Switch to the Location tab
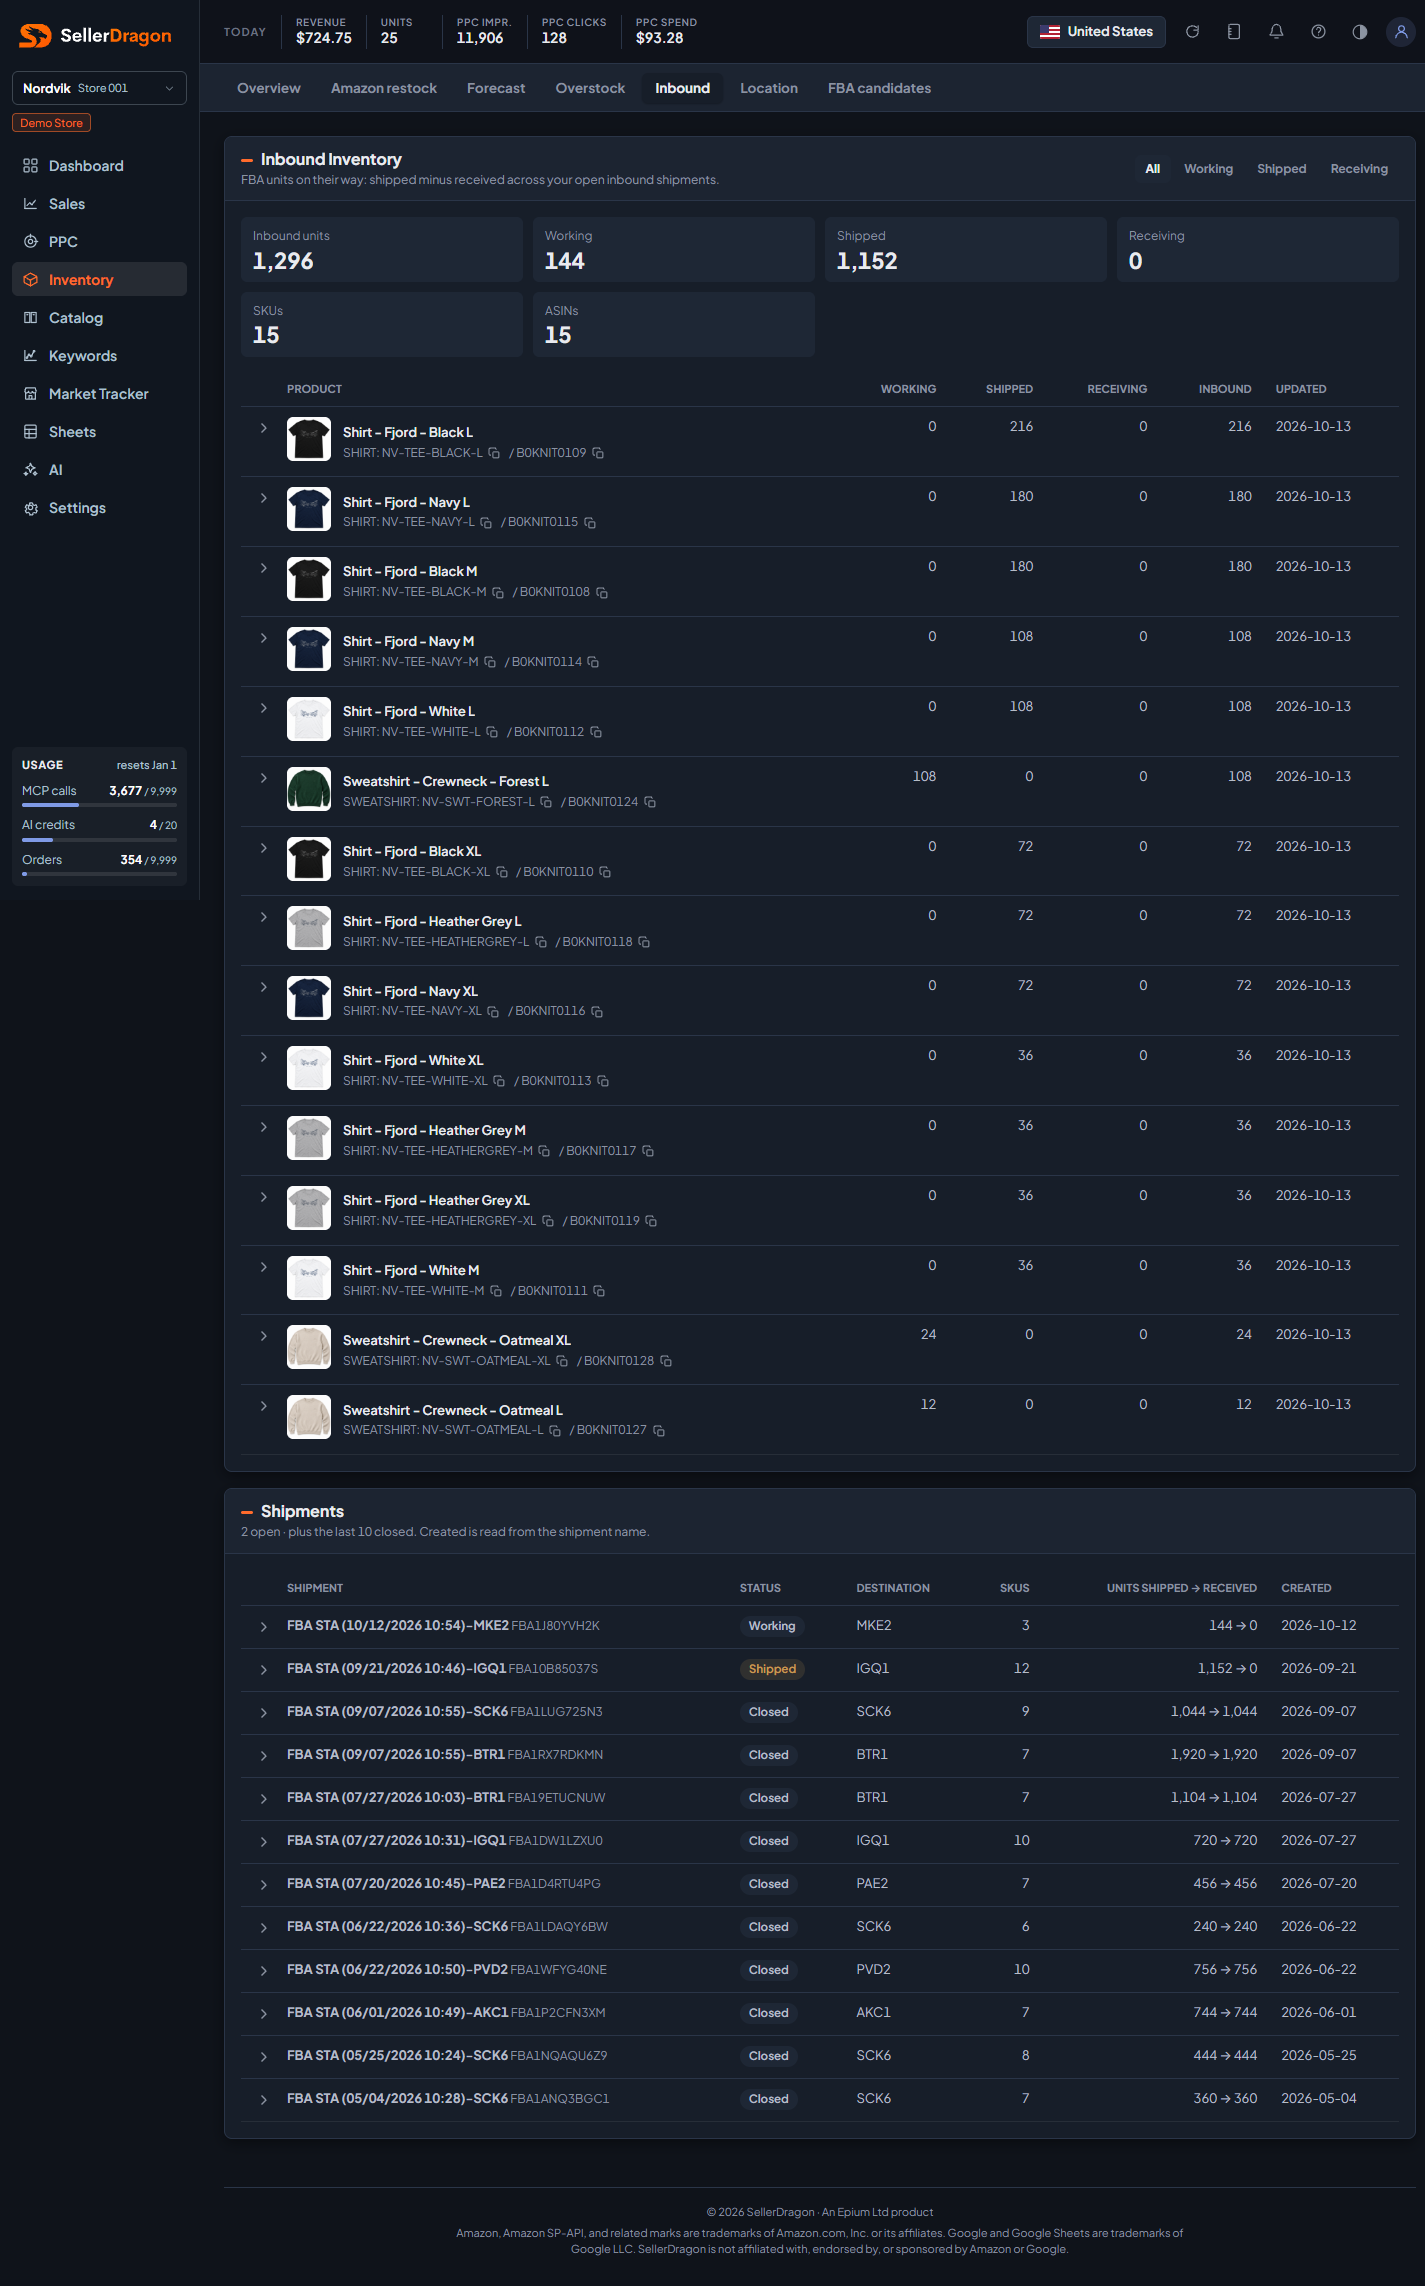 (x=769, y=88)
